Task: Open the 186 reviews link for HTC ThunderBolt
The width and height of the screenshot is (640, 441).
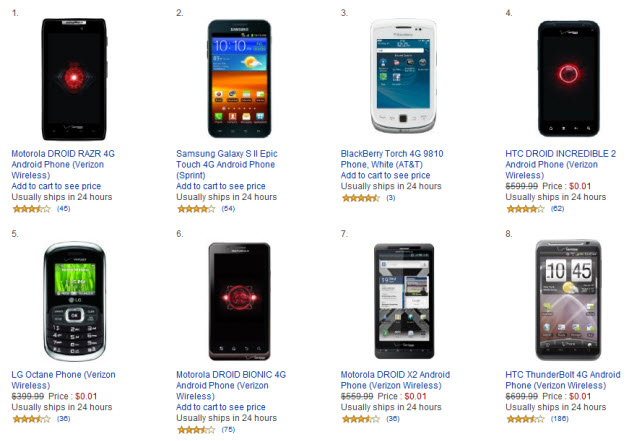Action: 559,419
